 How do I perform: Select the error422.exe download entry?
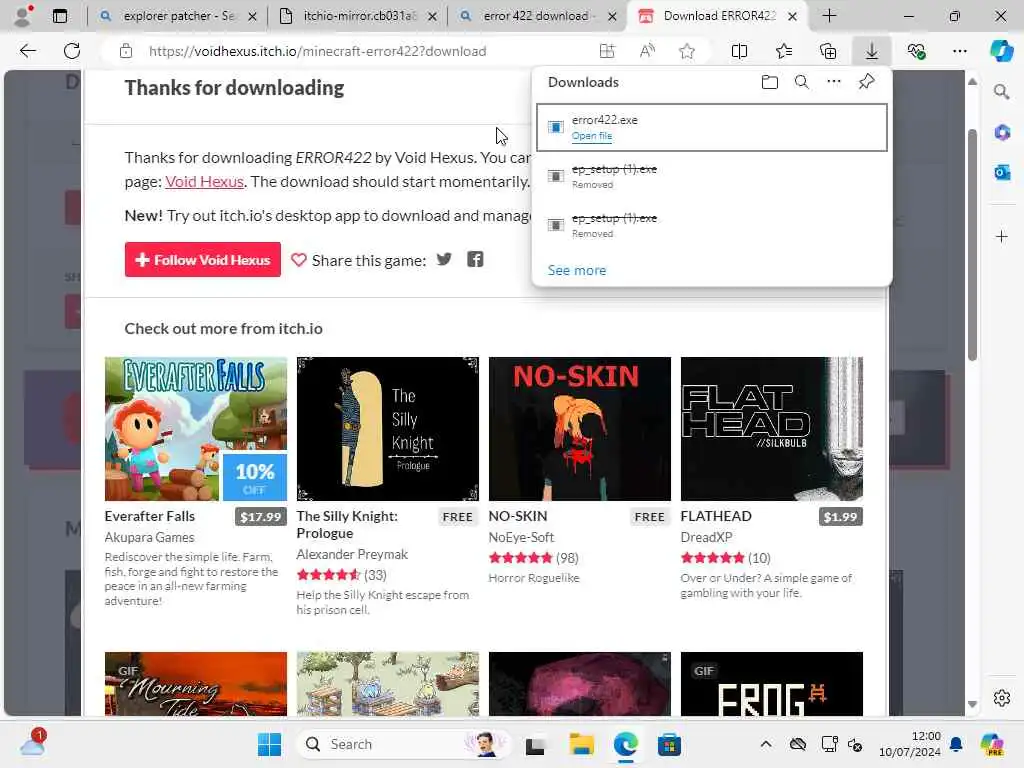pos(712,127)
